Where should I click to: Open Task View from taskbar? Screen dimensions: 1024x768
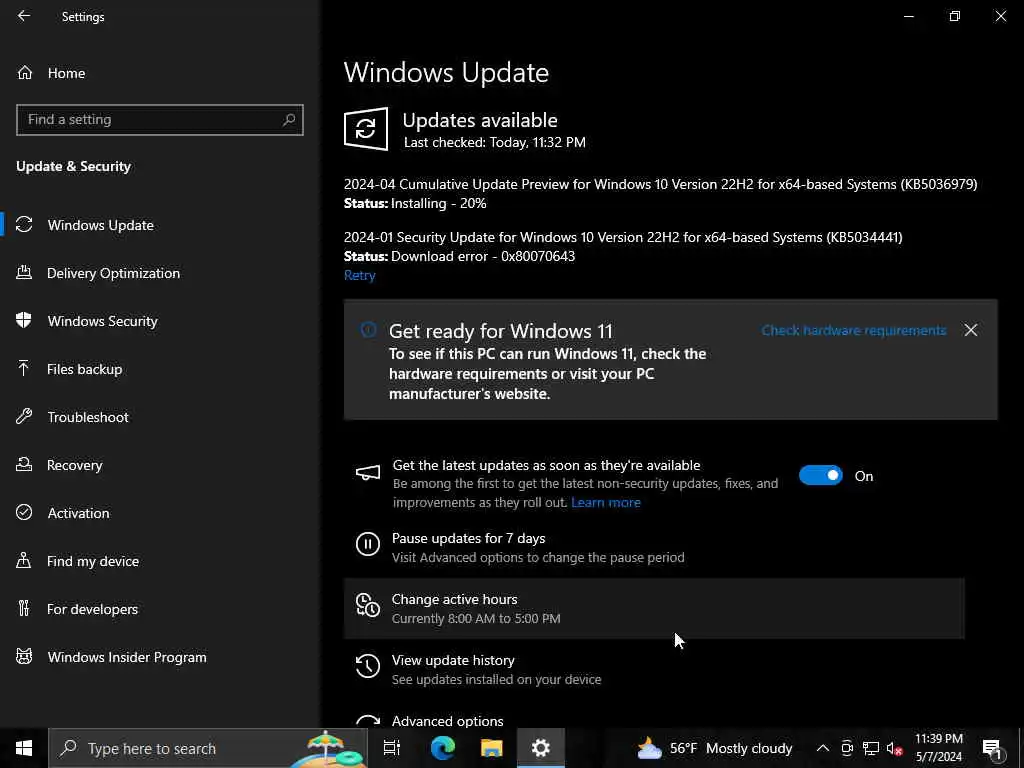tap(392, 748)
